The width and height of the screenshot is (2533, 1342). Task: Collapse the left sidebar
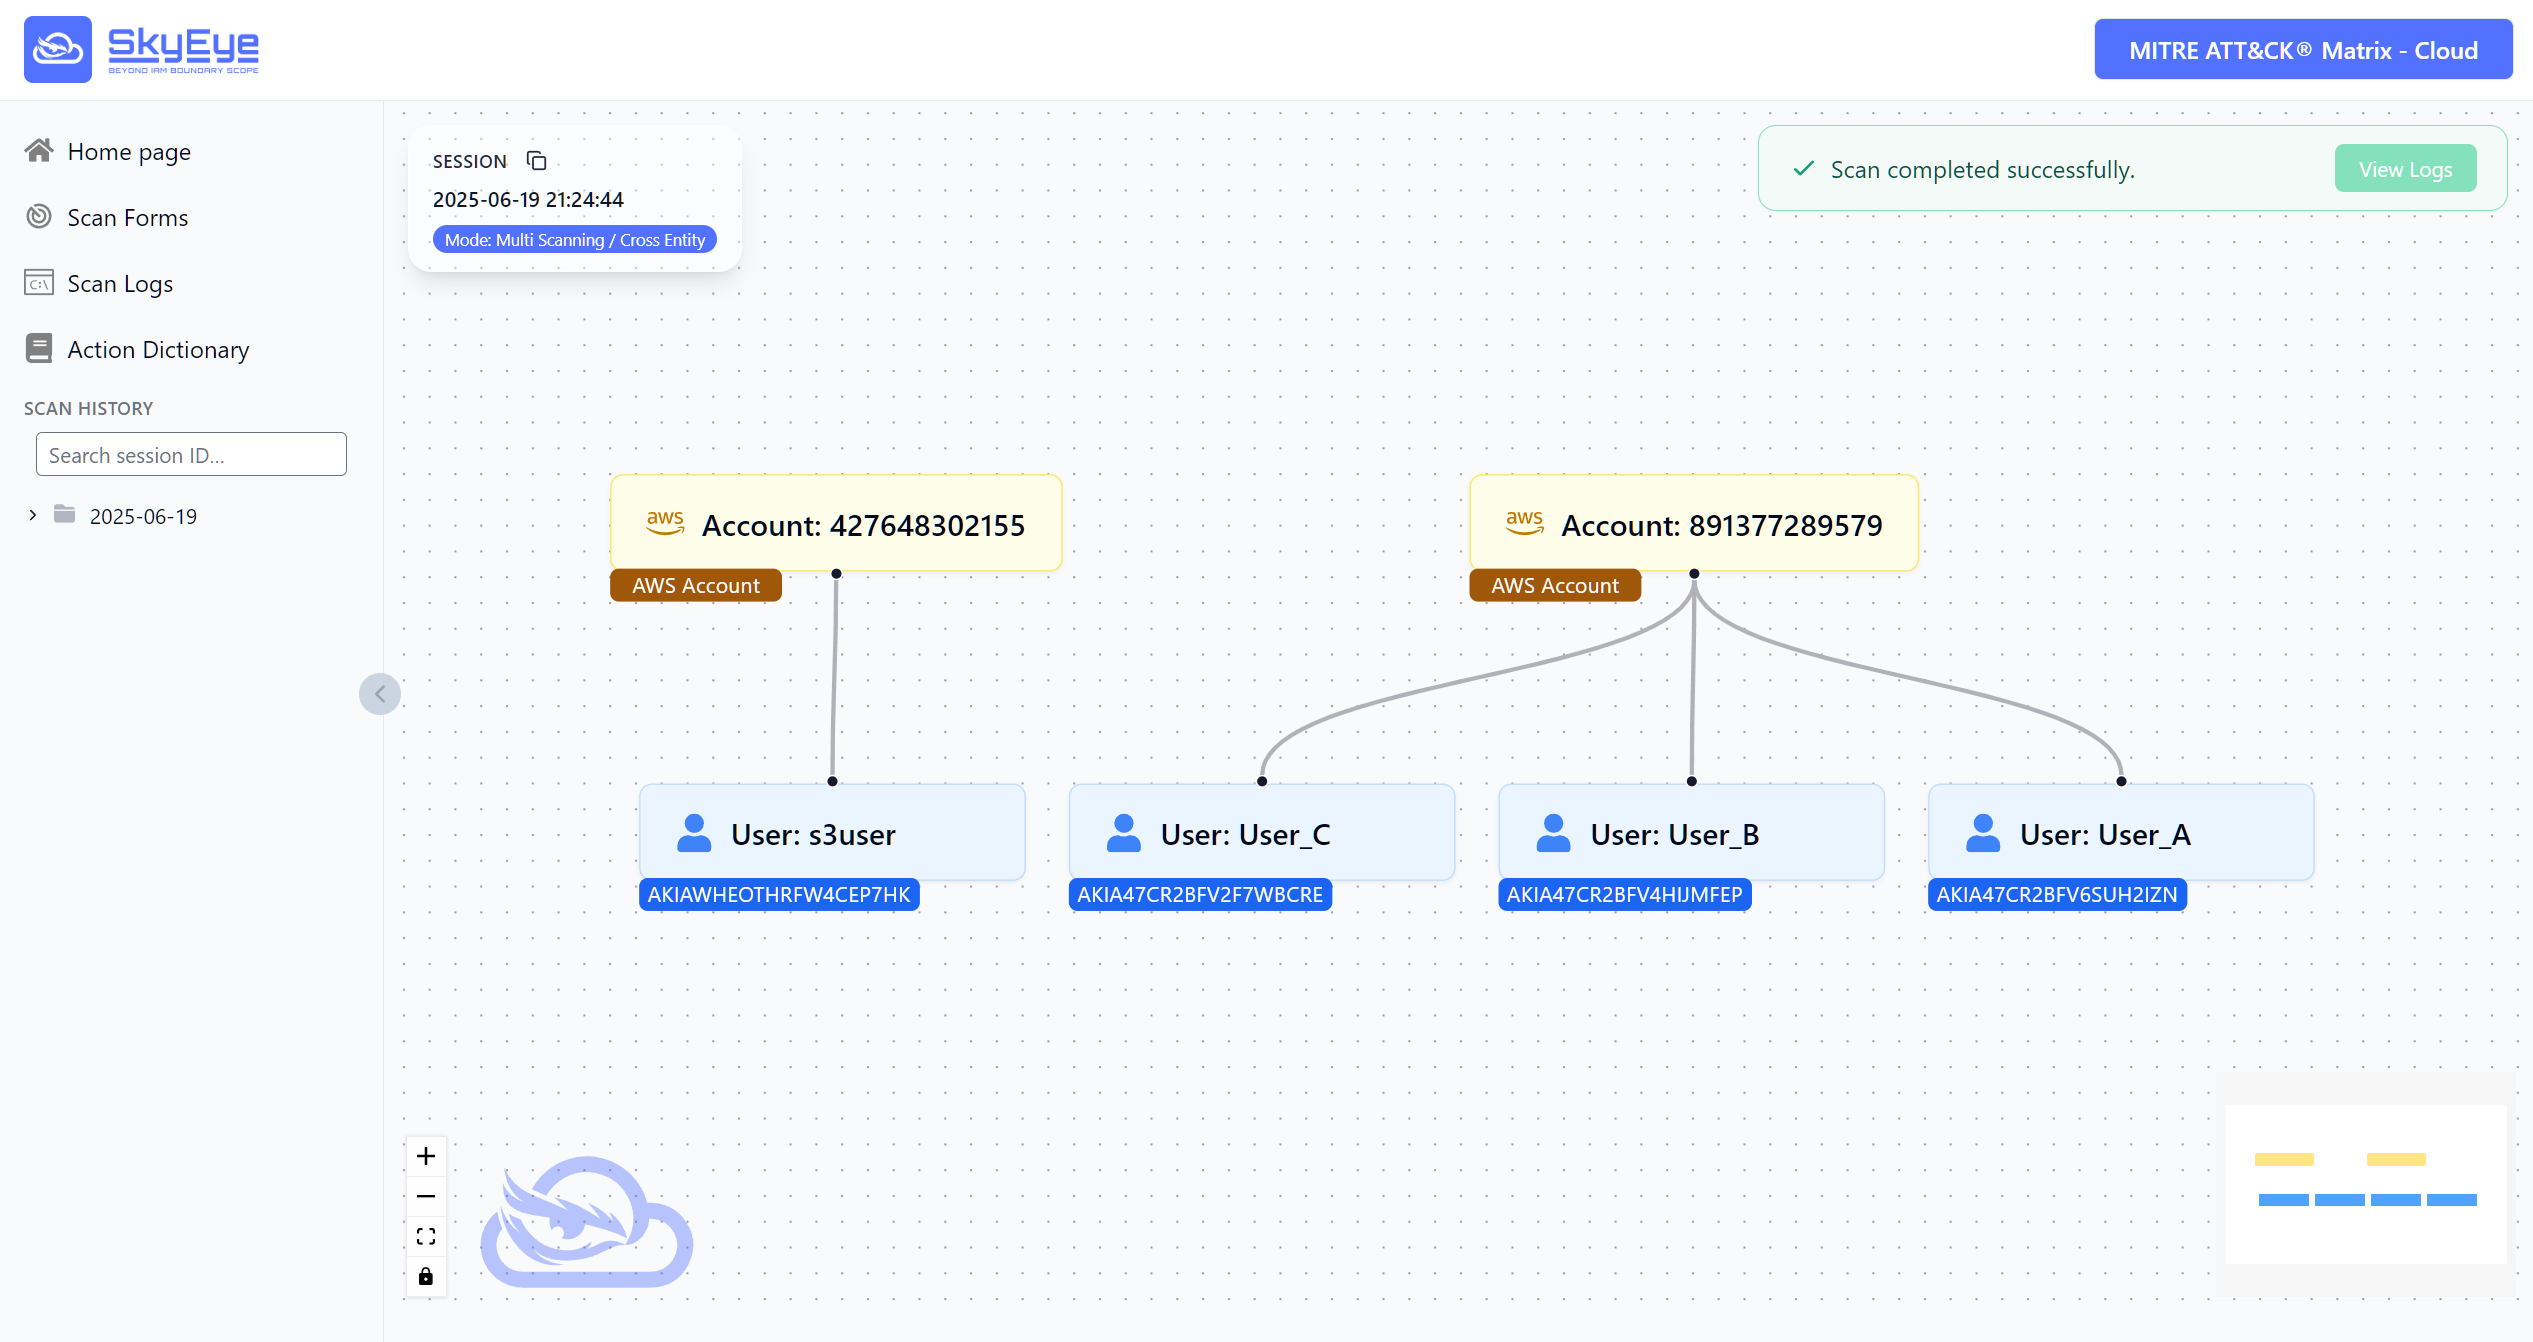[x=380, y=694]
